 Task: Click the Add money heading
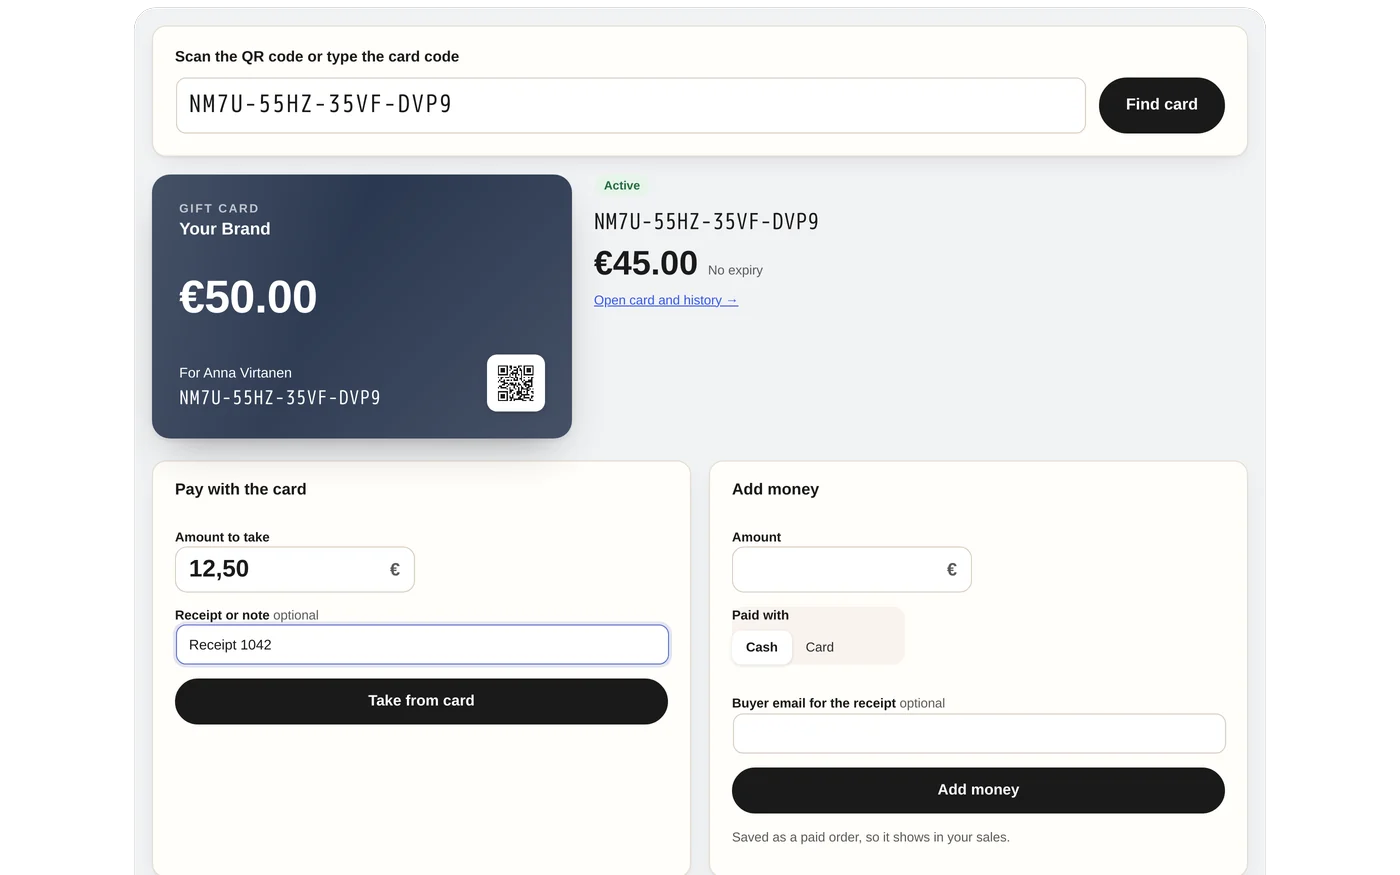pyautogui.click(x=776, y=489)
